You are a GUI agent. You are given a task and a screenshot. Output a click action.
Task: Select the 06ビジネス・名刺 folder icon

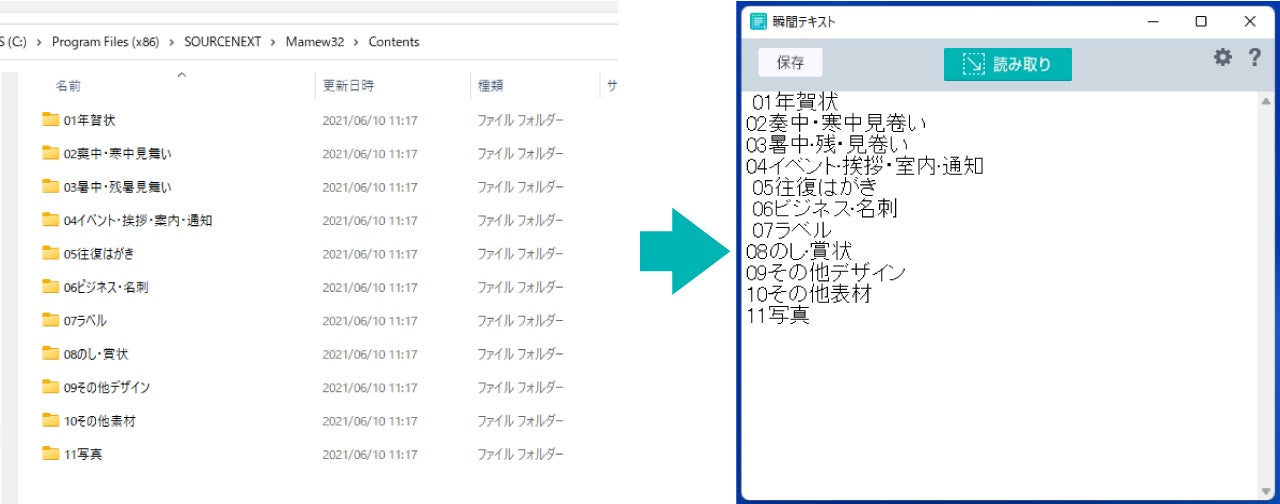click(x=51, y=287)
